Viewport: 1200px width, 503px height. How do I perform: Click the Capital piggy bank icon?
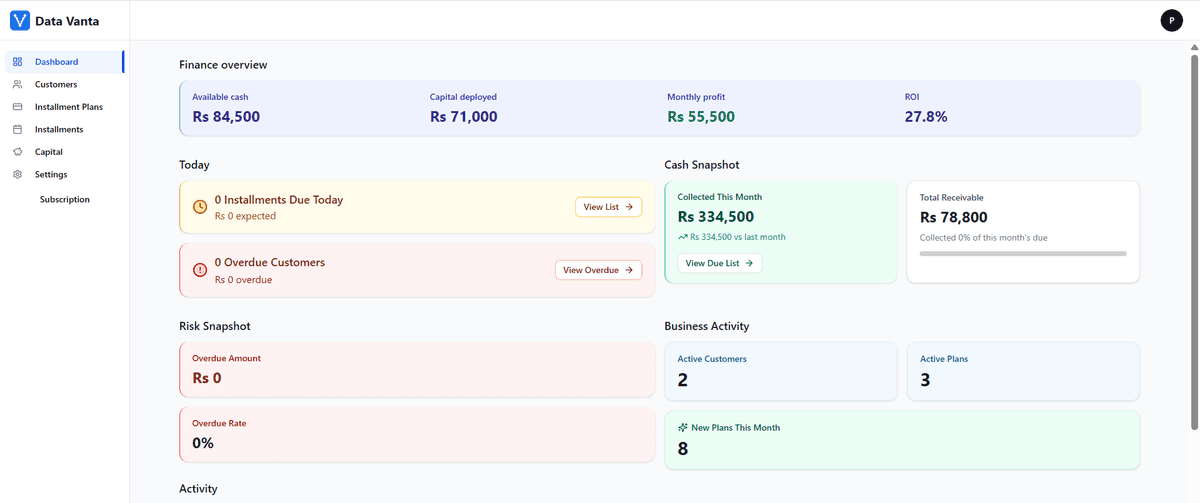[x=17, y=152]
